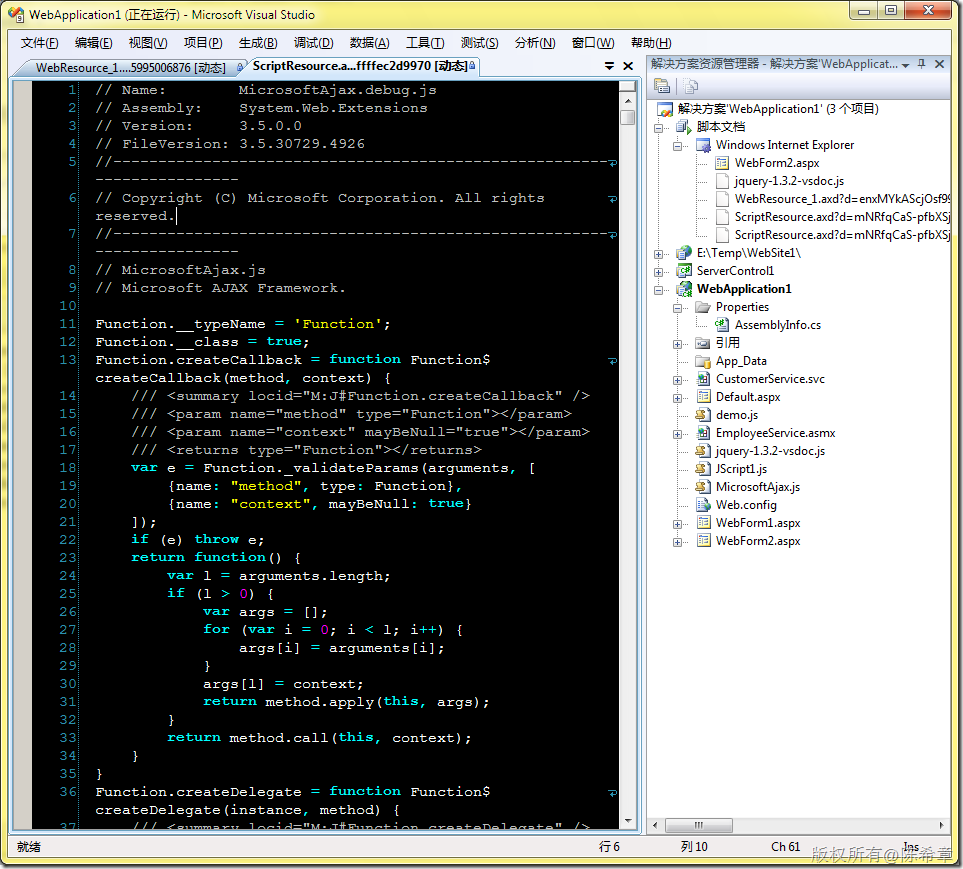Open the 编辑(E) menu

pyautogui.click(x=93, y=43)
